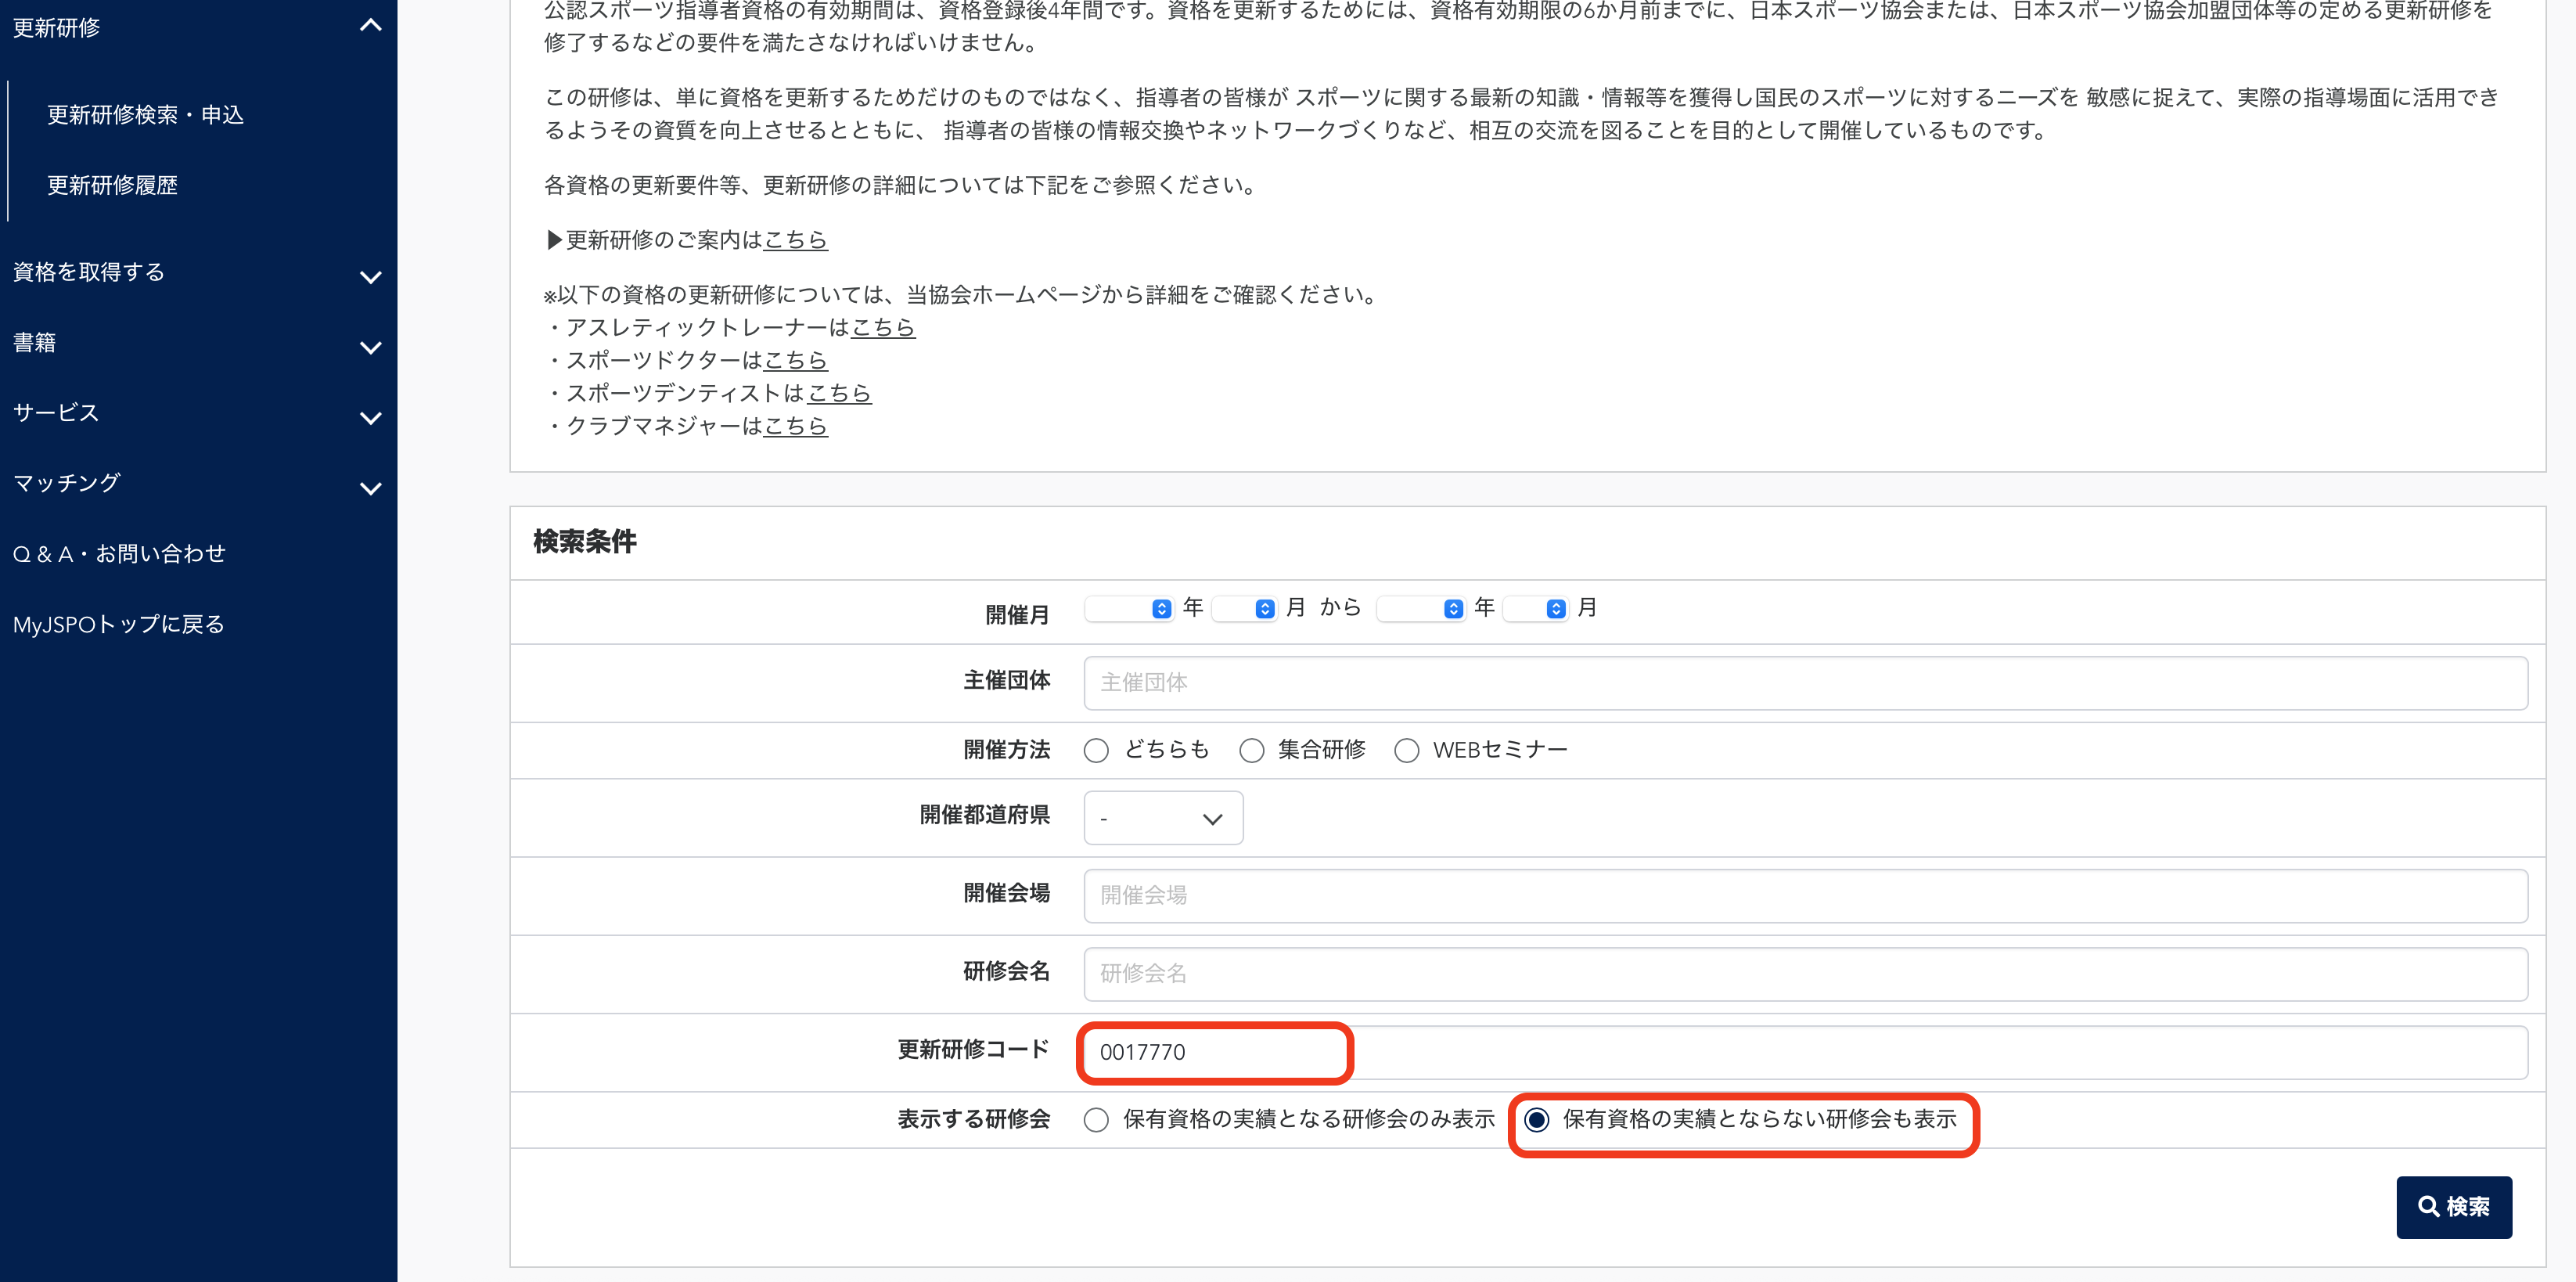
Task: Select the WEBセミナー radio option
Action: coord(1406,750)
